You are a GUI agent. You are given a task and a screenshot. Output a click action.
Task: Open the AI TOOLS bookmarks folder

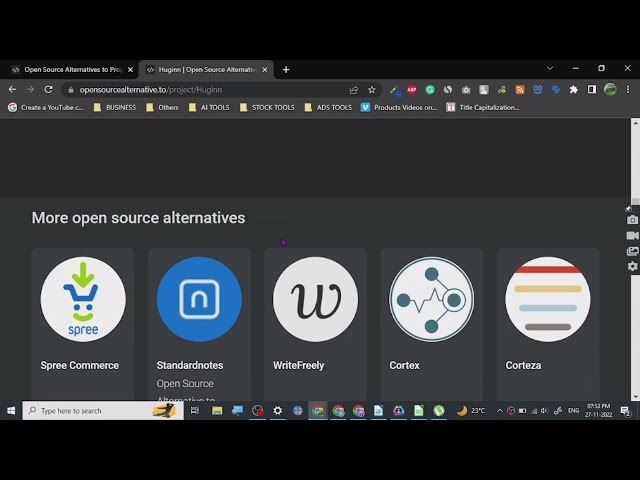pyautogui.click(x=209, y=107)
